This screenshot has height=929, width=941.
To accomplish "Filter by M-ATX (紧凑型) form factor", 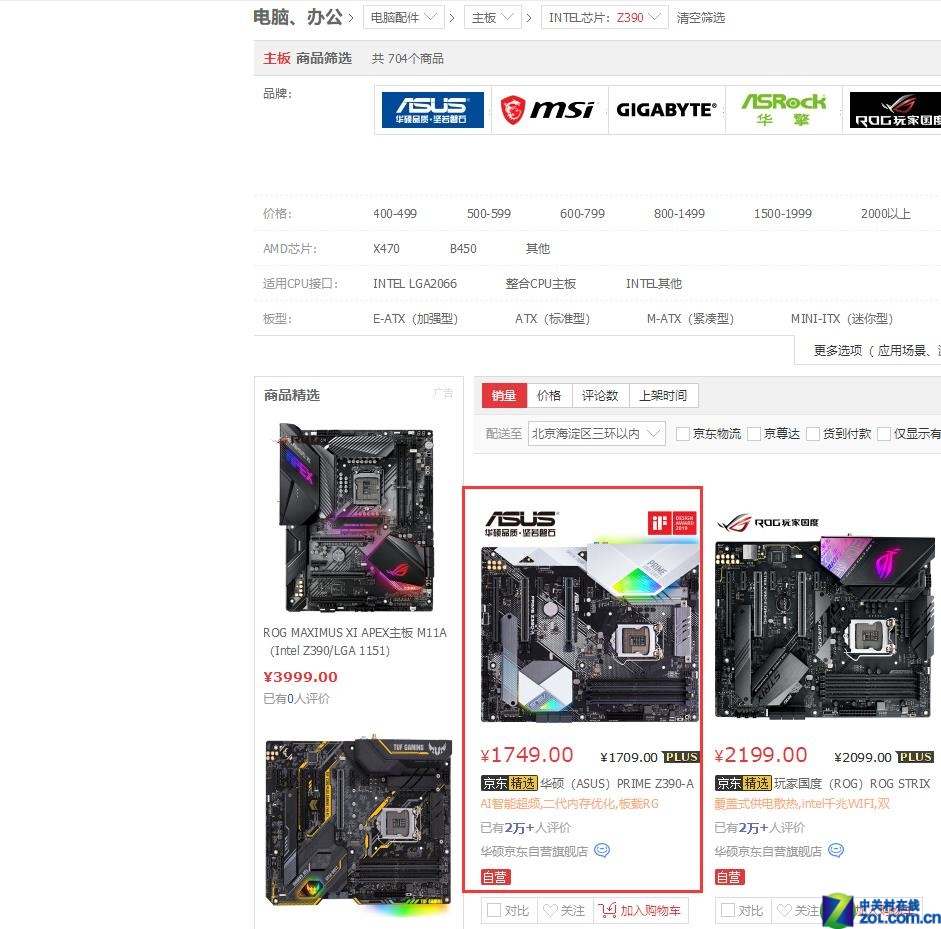I will click(x=690, y=319).
